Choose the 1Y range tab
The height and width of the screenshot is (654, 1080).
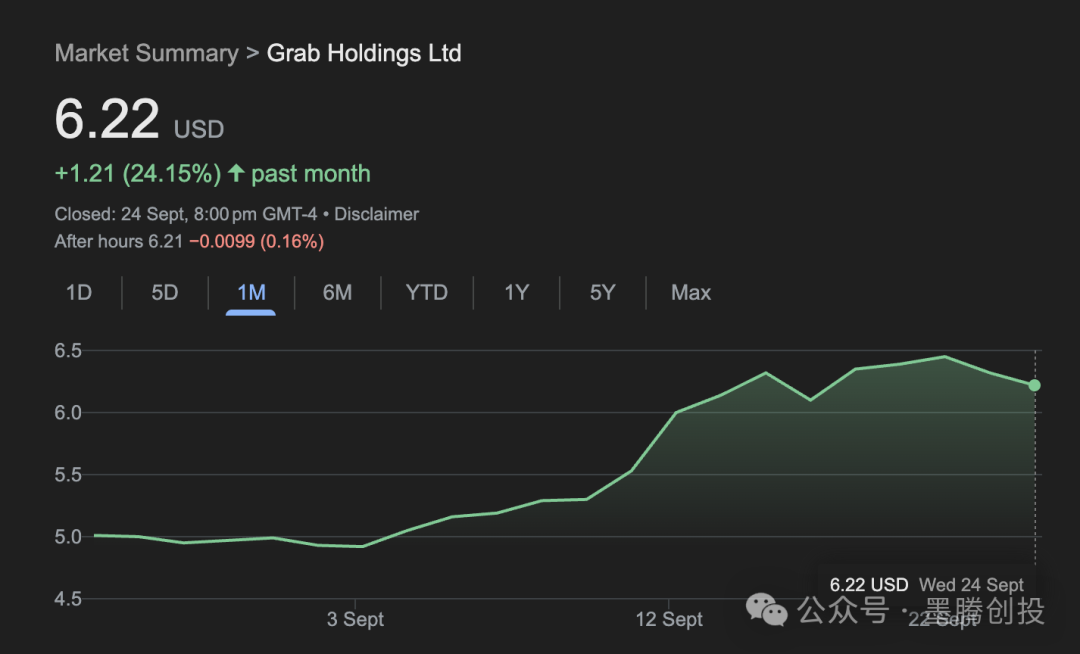point(516,293)
